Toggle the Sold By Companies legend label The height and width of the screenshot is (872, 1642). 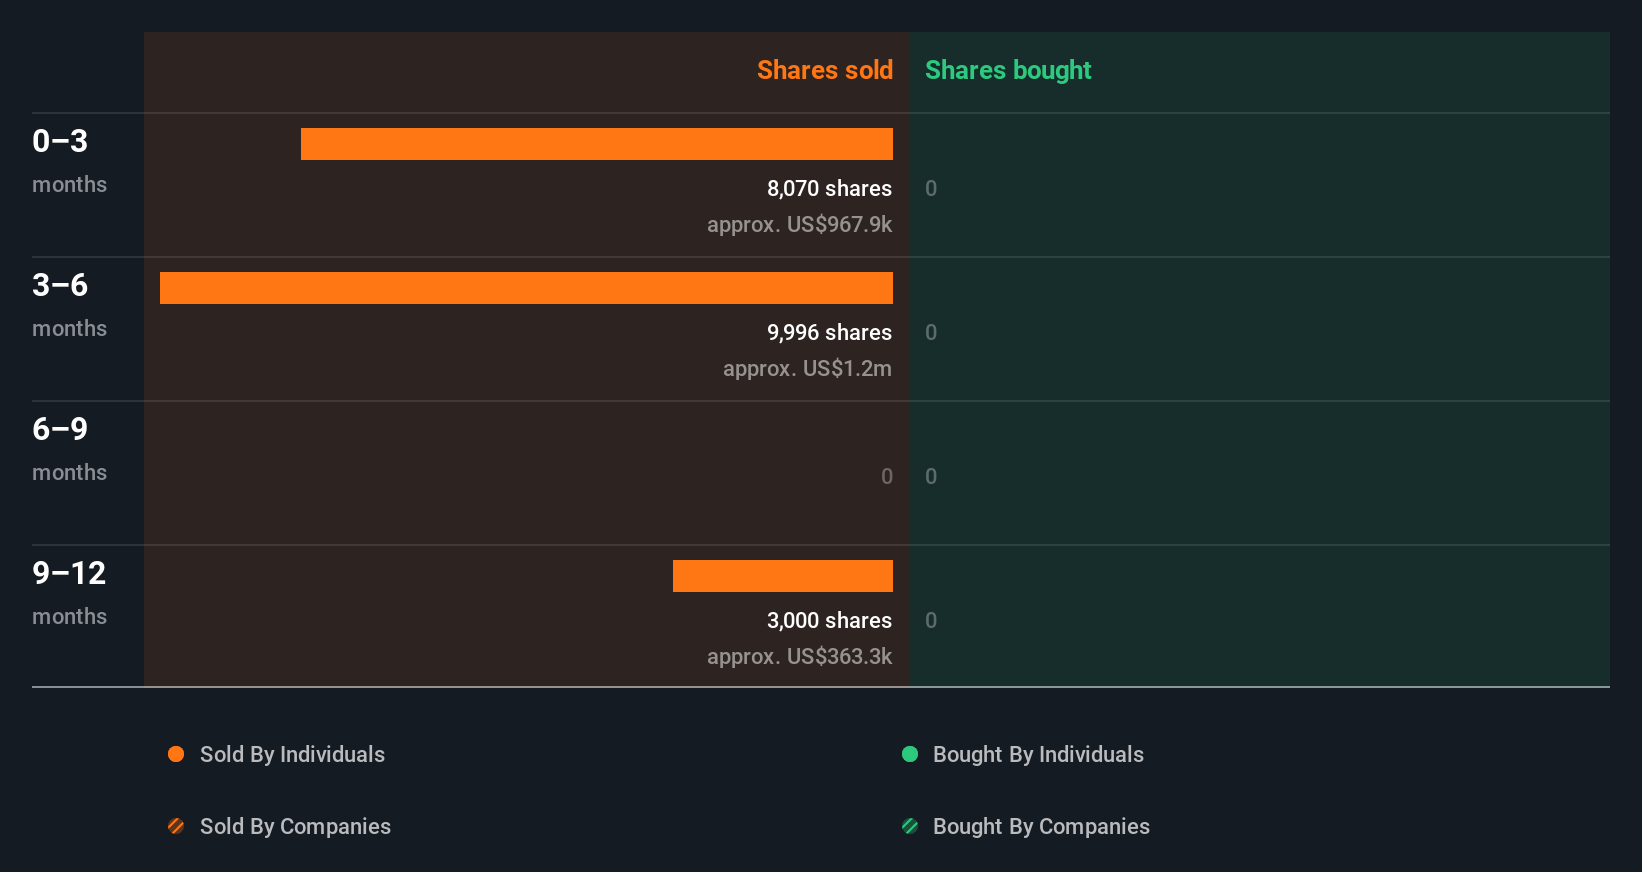click(295, 826)
